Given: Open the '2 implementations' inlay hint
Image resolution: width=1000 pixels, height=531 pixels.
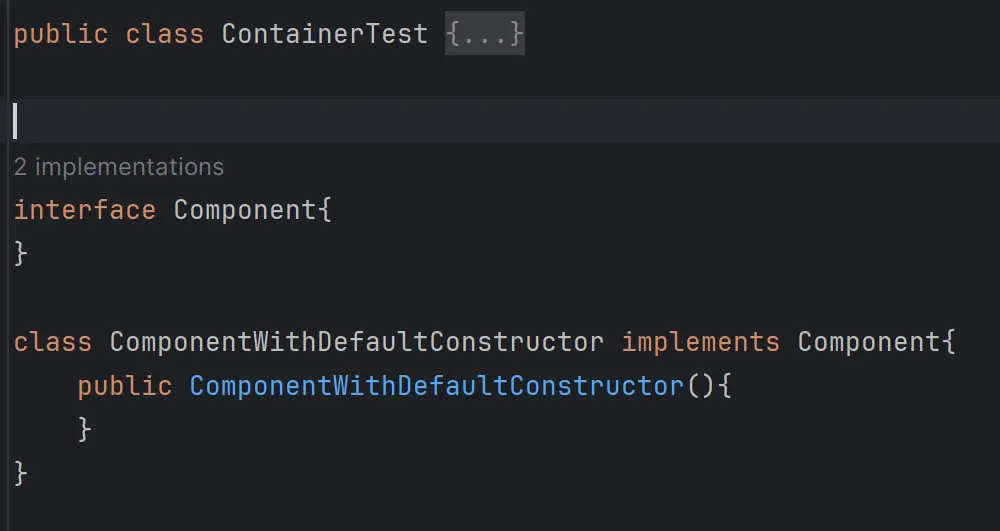Looking at the screenshot, I should click(x=119, y=167).
